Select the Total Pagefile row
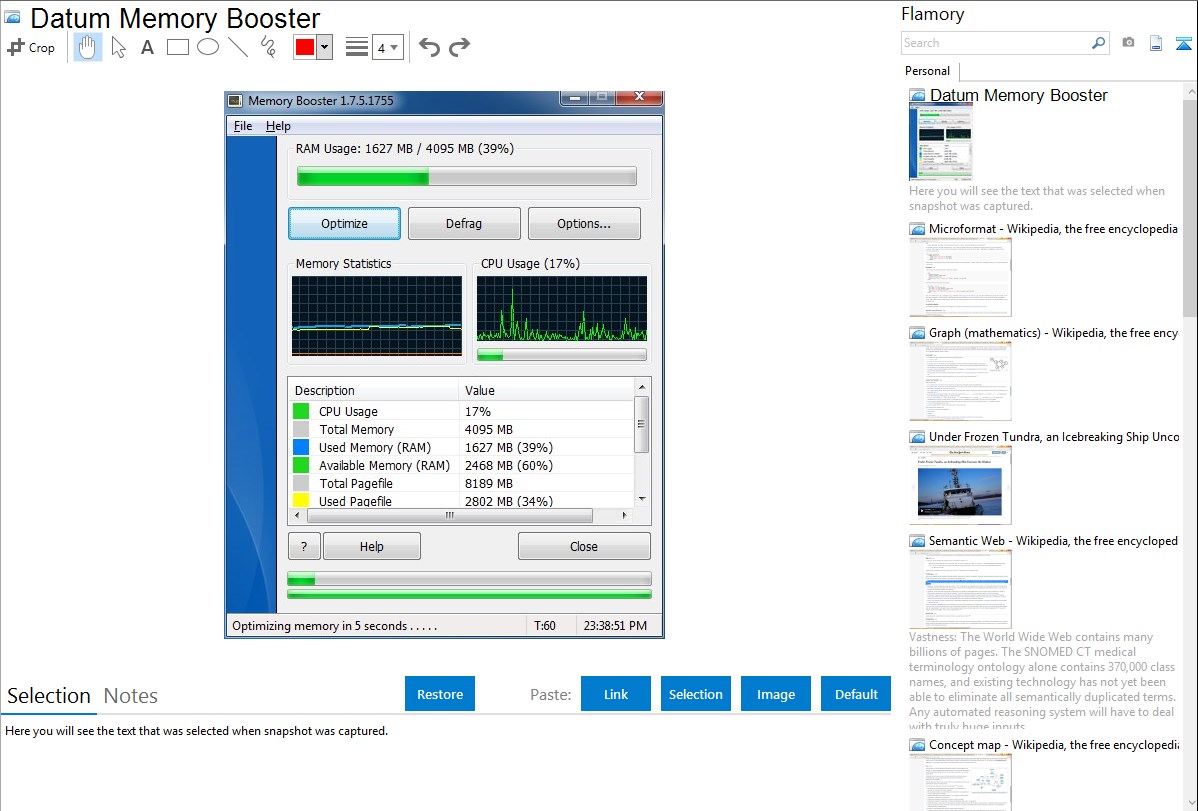 click(461, 483)
